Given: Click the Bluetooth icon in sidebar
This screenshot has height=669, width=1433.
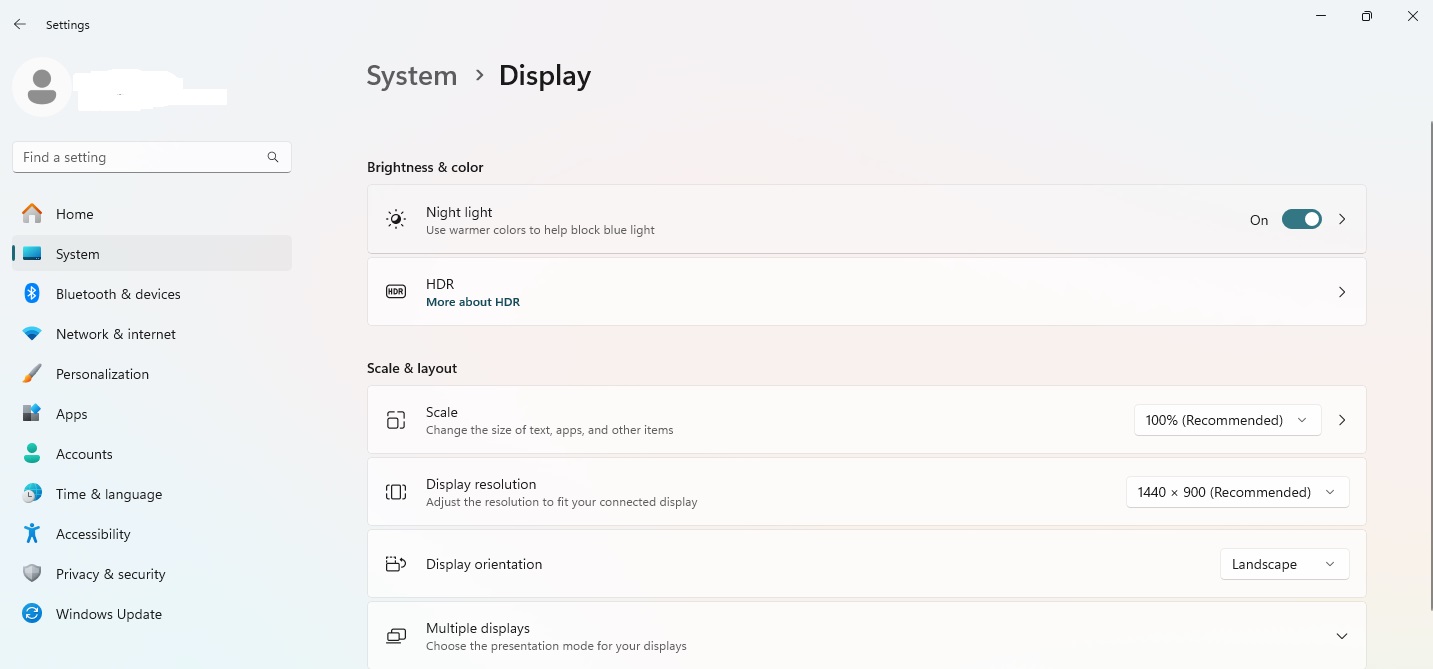Looking at the screenshot, I should 32,294.
